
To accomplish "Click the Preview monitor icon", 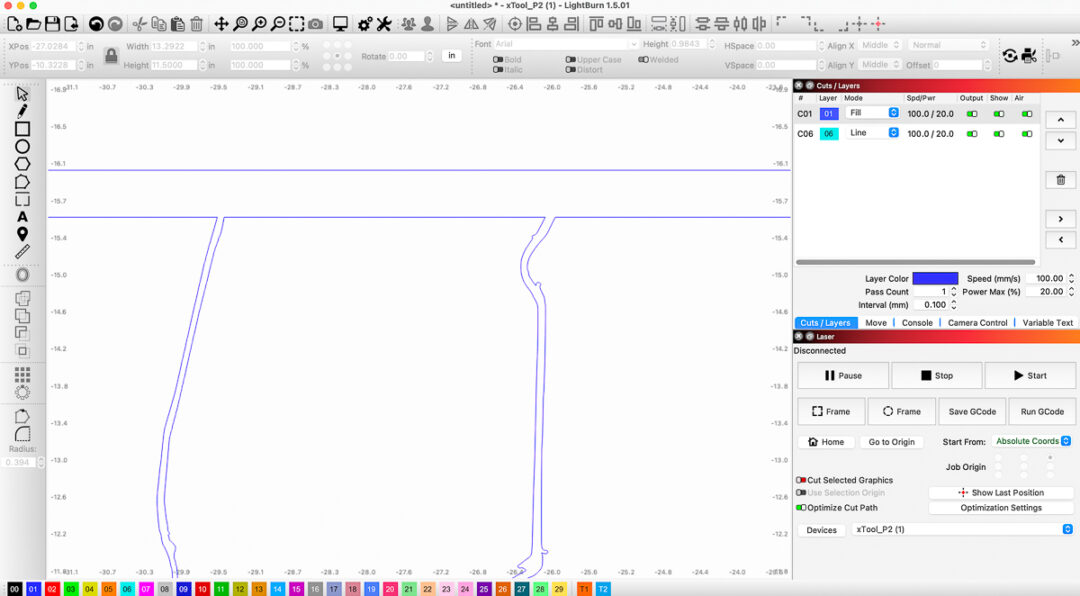I will coord(340,24).
